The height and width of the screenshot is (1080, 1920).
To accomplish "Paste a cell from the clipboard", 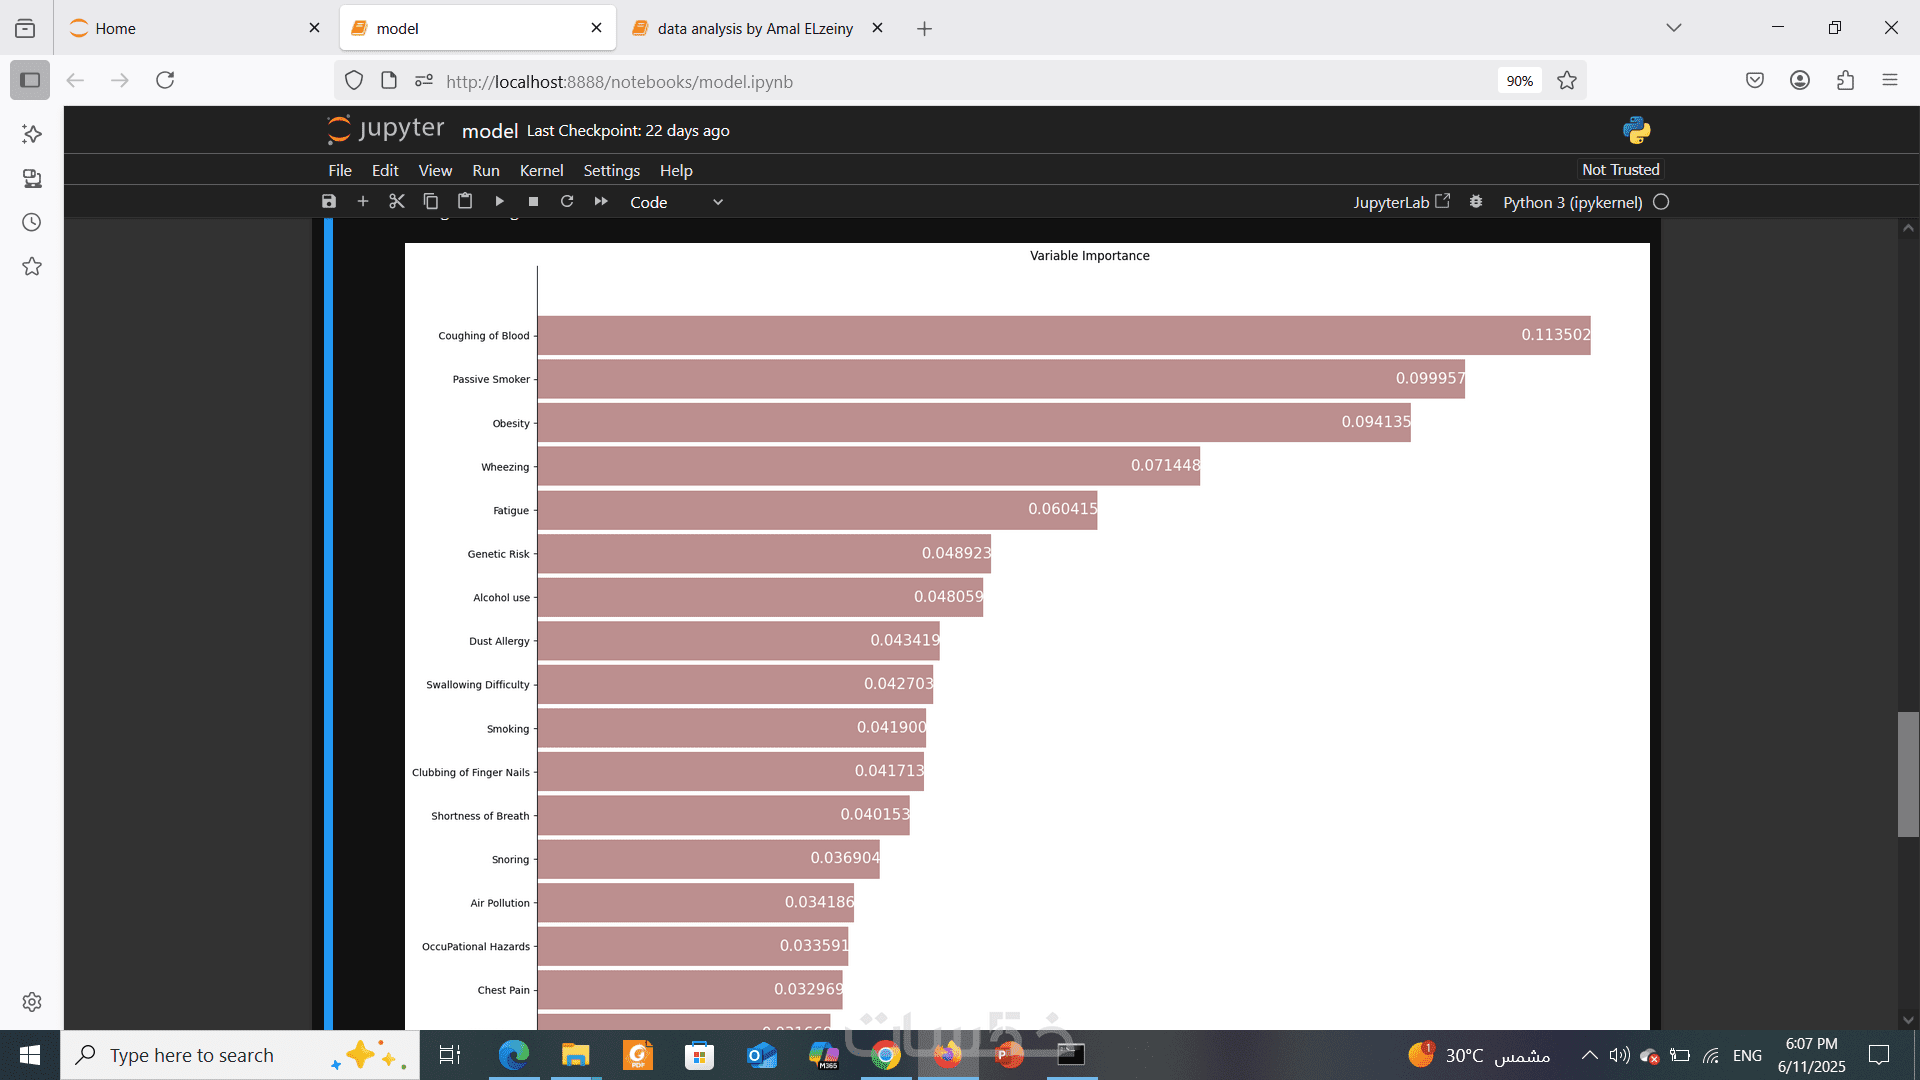I will (465, 202).
